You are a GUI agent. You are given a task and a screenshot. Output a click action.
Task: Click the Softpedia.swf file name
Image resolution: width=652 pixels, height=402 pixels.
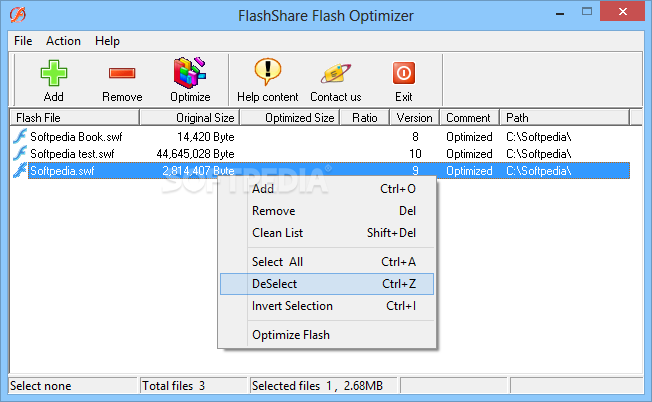click(x=62, y=171)
